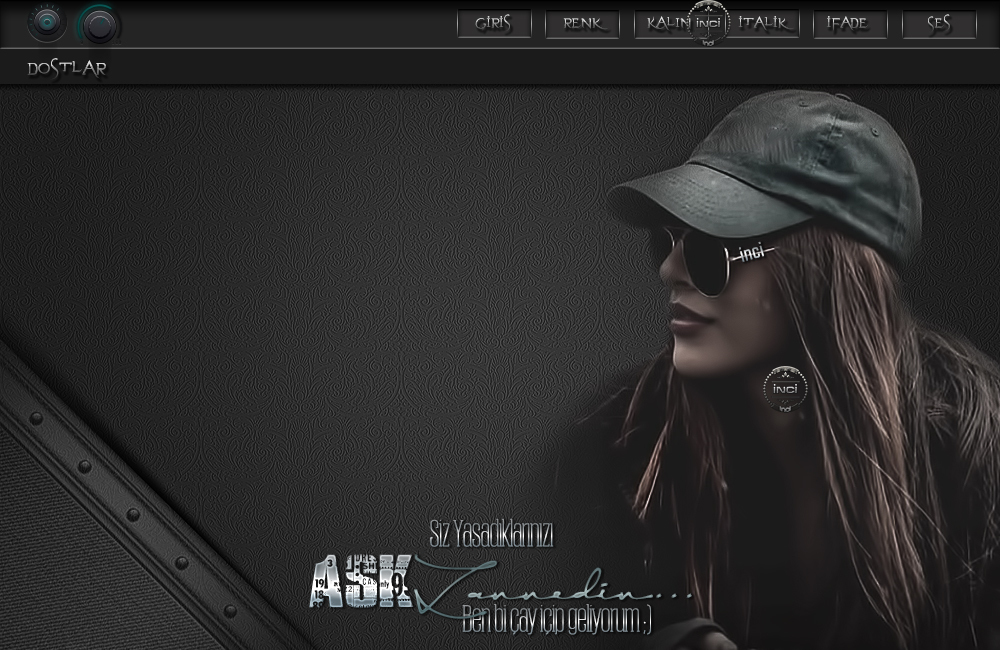Click the 'Siz Yaşadıklarınızı' text
Image resolution: width=1000 pixels, height=650 pixels.
tap(491, 535)
